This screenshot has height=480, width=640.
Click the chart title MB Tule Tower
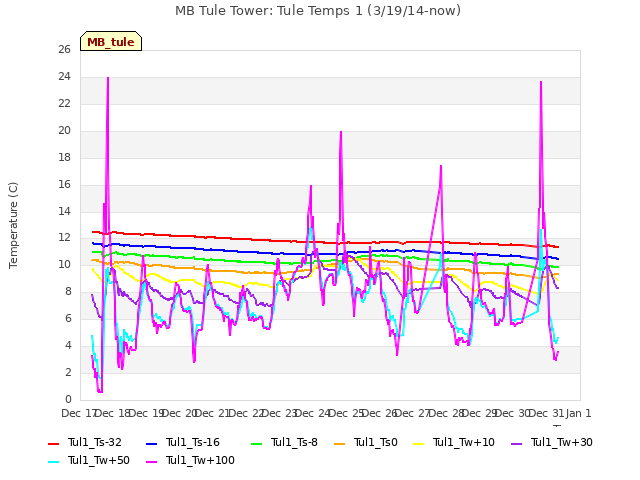pyautogui.click(x=318, y=11)
